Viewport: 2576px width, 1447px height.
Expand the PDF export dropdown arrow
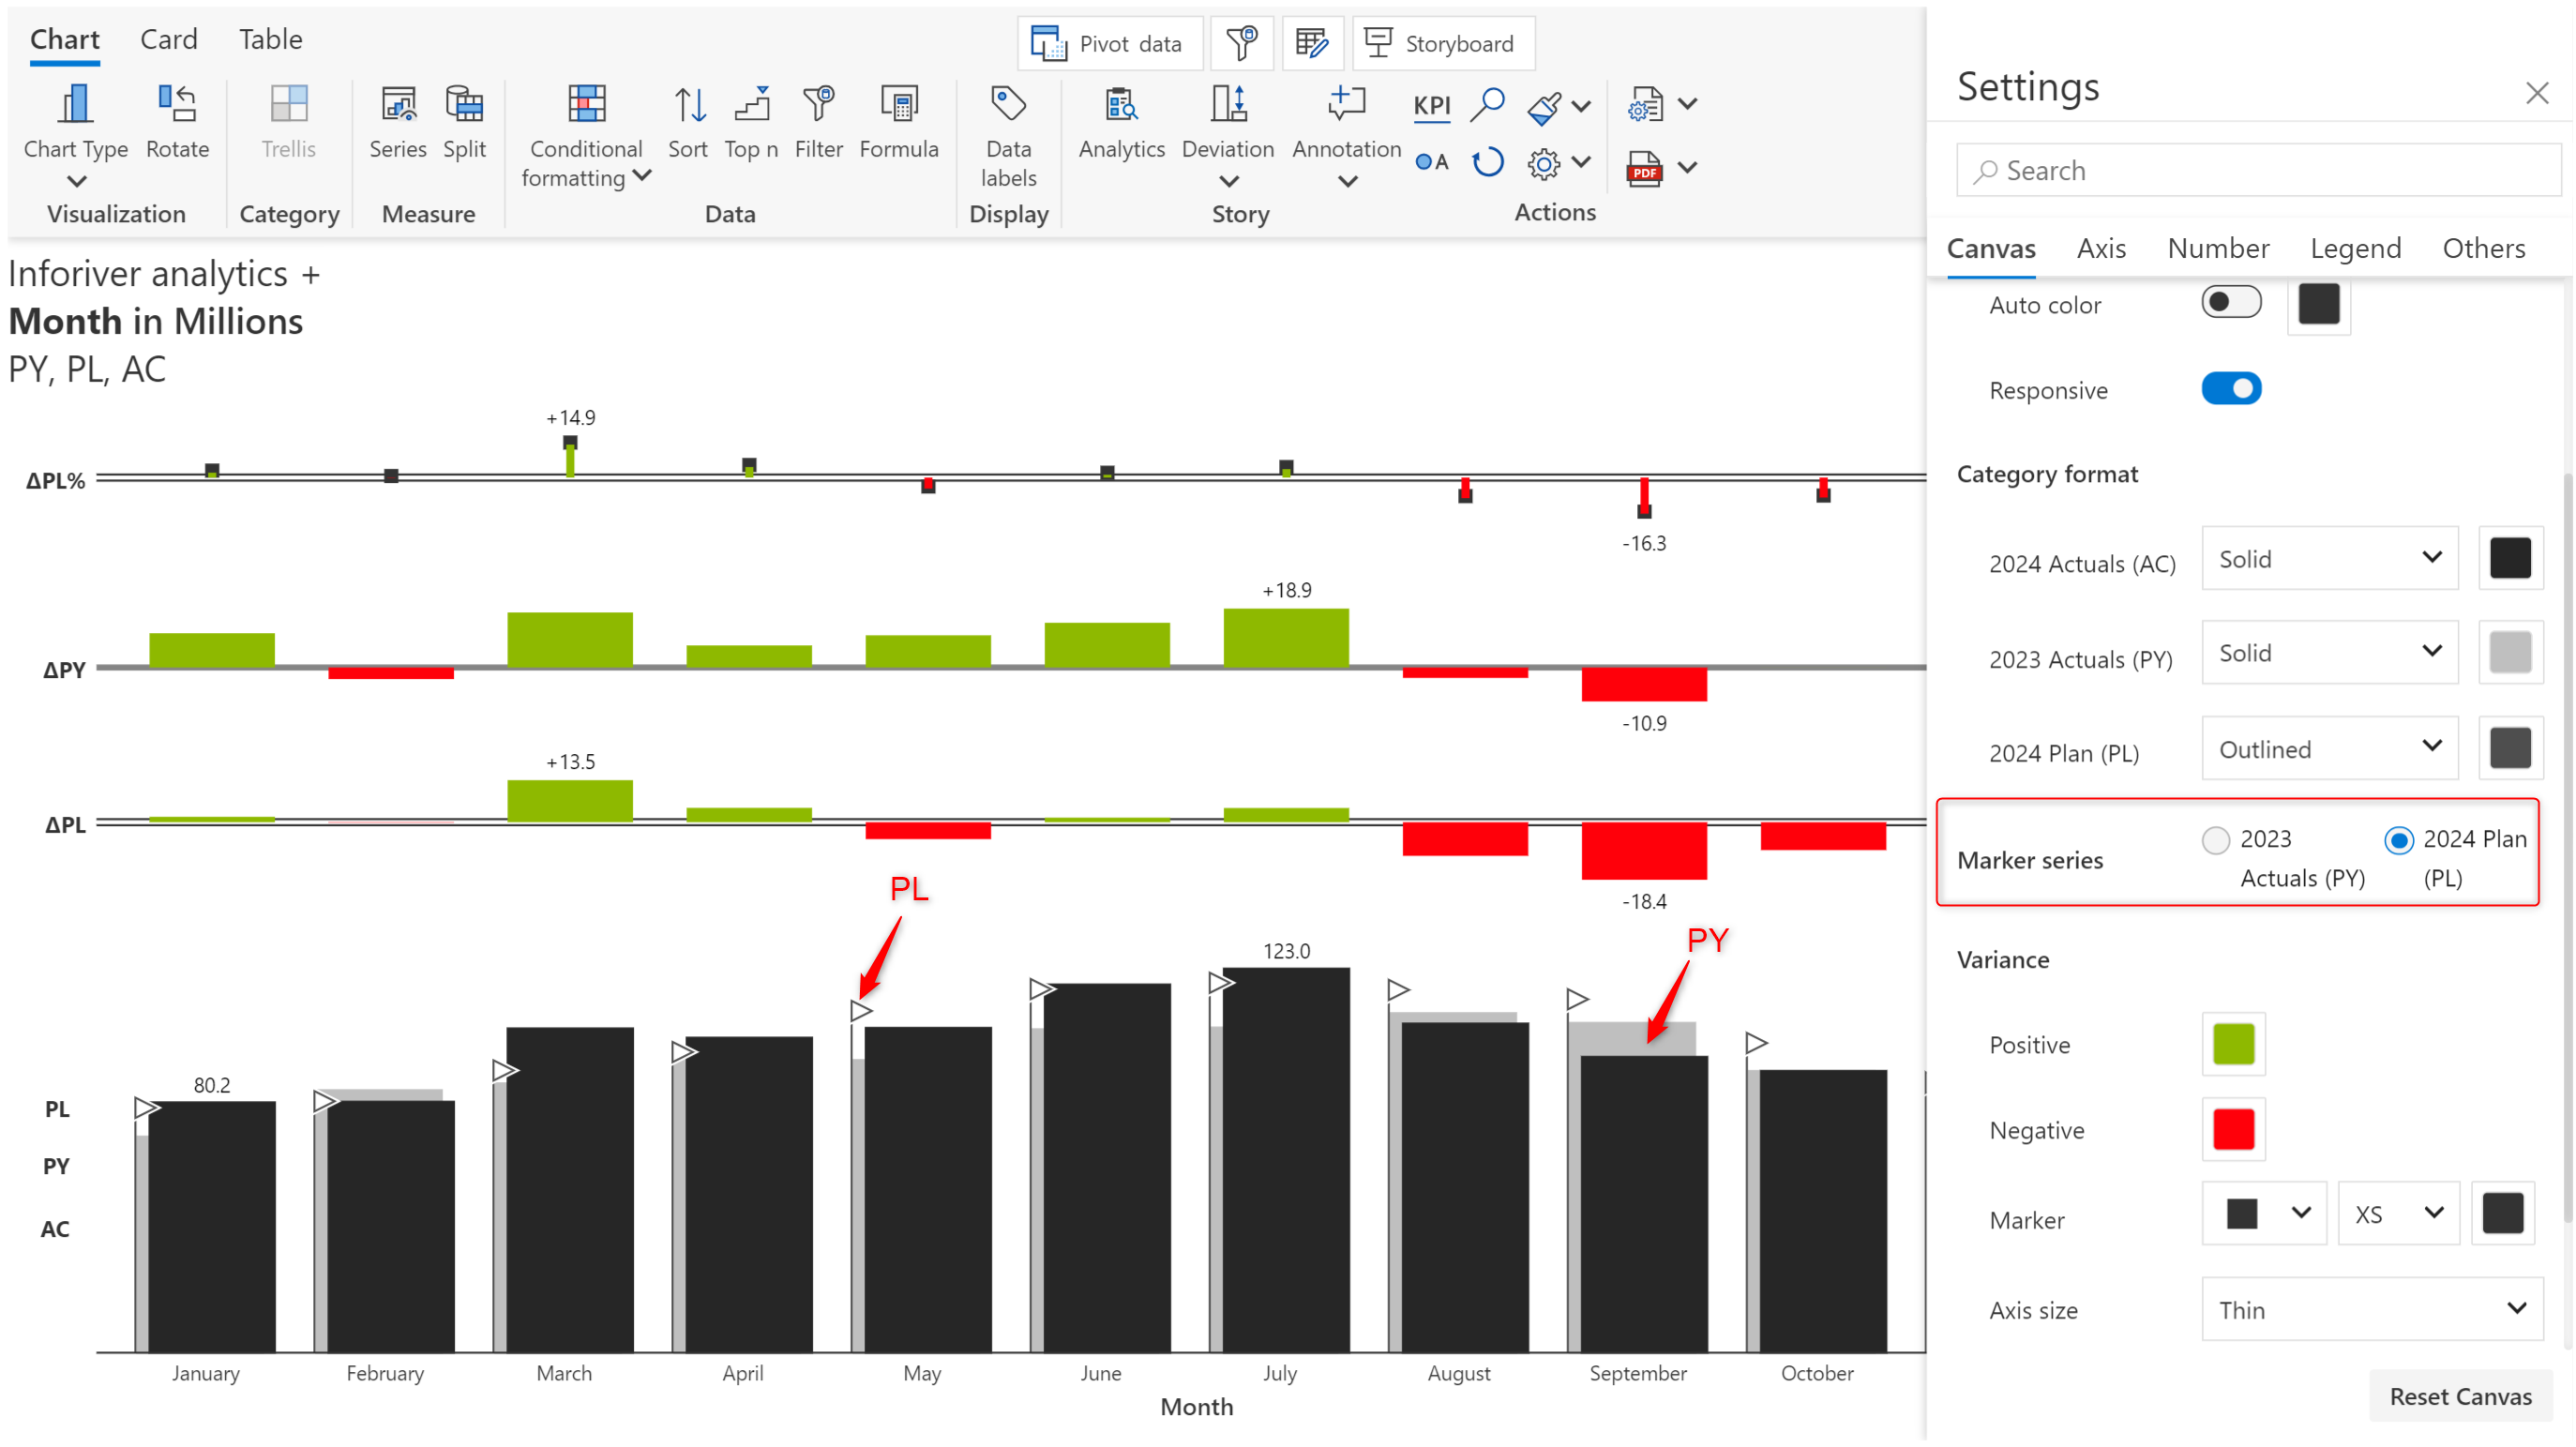point(1687,168)
